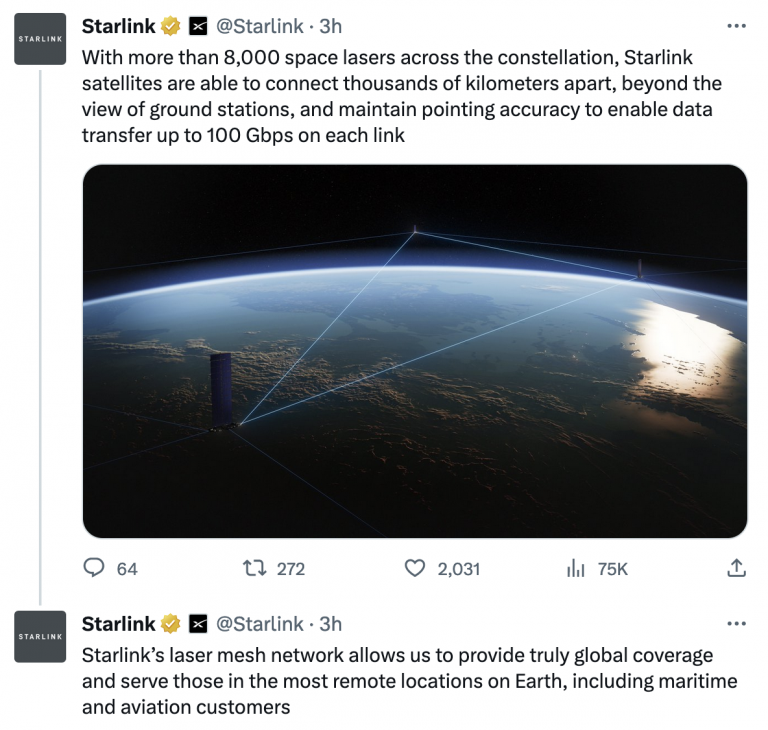Open more options on the space lasers tweet
Image resolution: width=768 pixels, height=730 pixels.
point(736,26)
